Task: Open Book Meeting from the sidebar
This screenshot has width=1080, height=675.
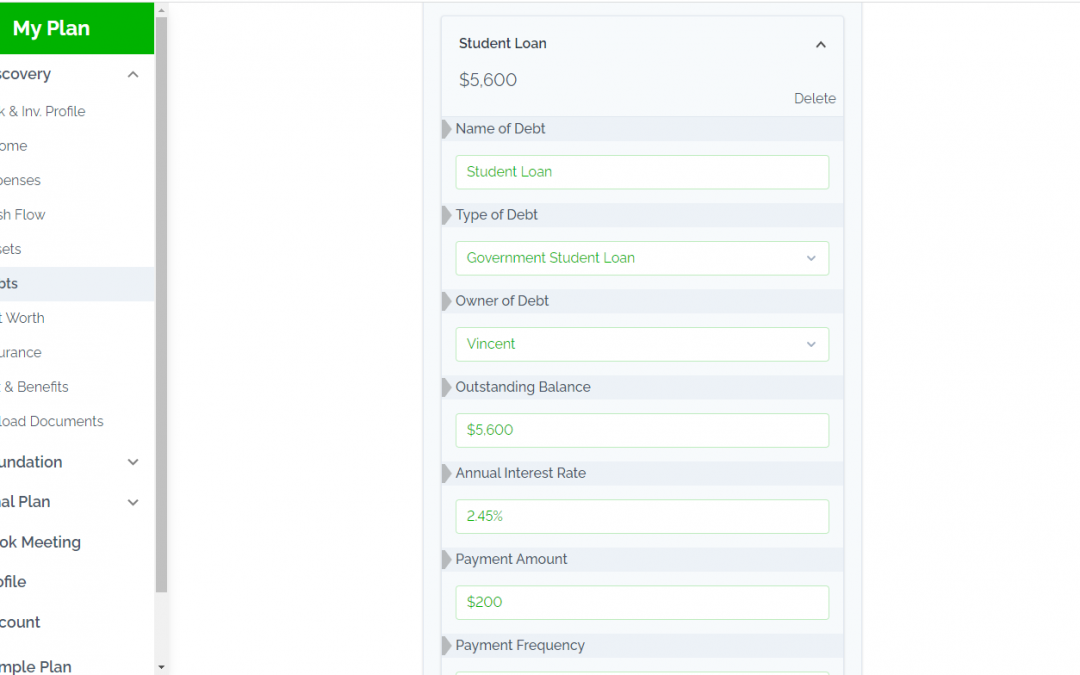Action: 40,543
